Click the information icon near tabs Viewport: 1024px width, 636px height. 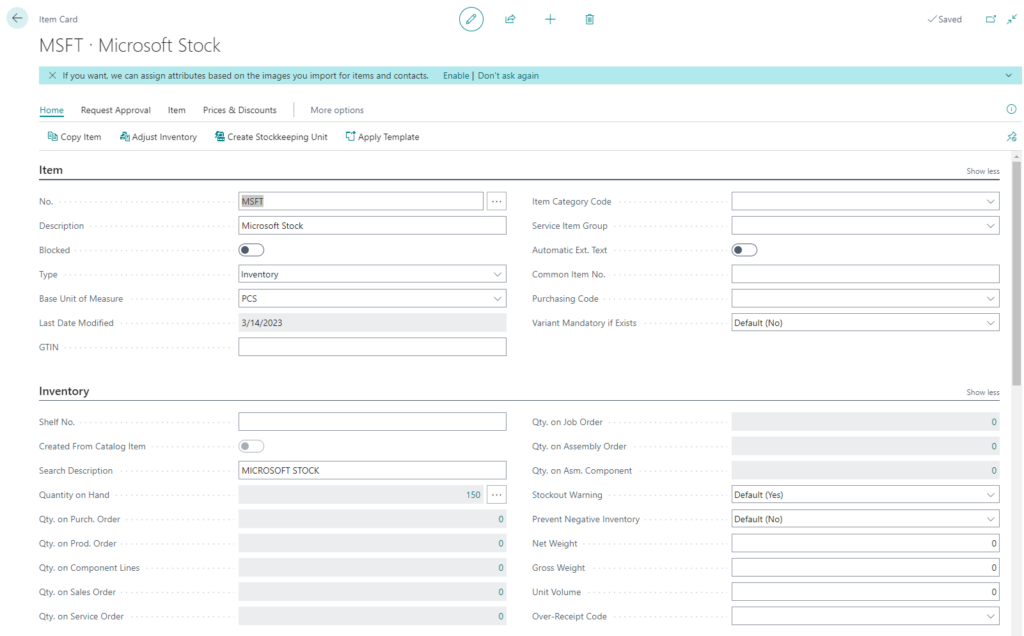click(1011, 110)
